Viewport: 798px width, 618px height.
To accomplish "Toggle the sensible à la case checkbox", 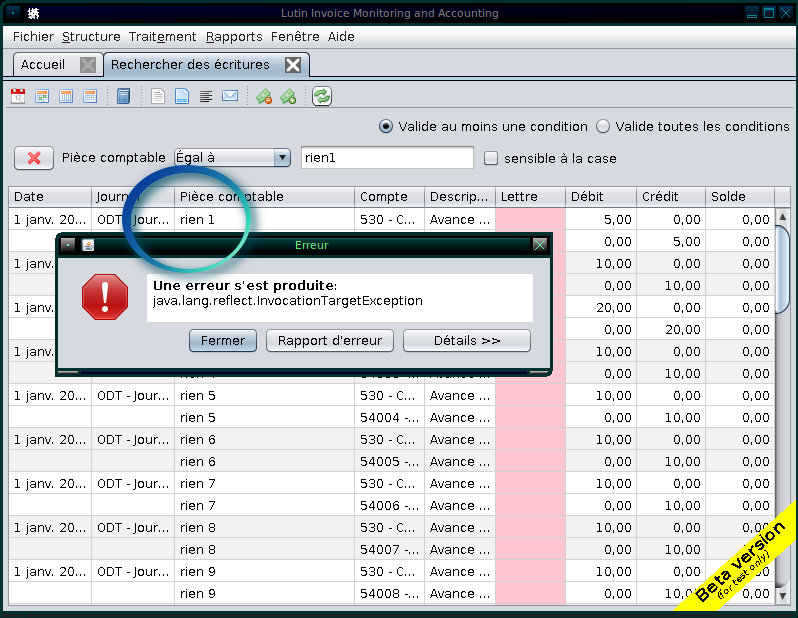I will click(x=491, y=158).
